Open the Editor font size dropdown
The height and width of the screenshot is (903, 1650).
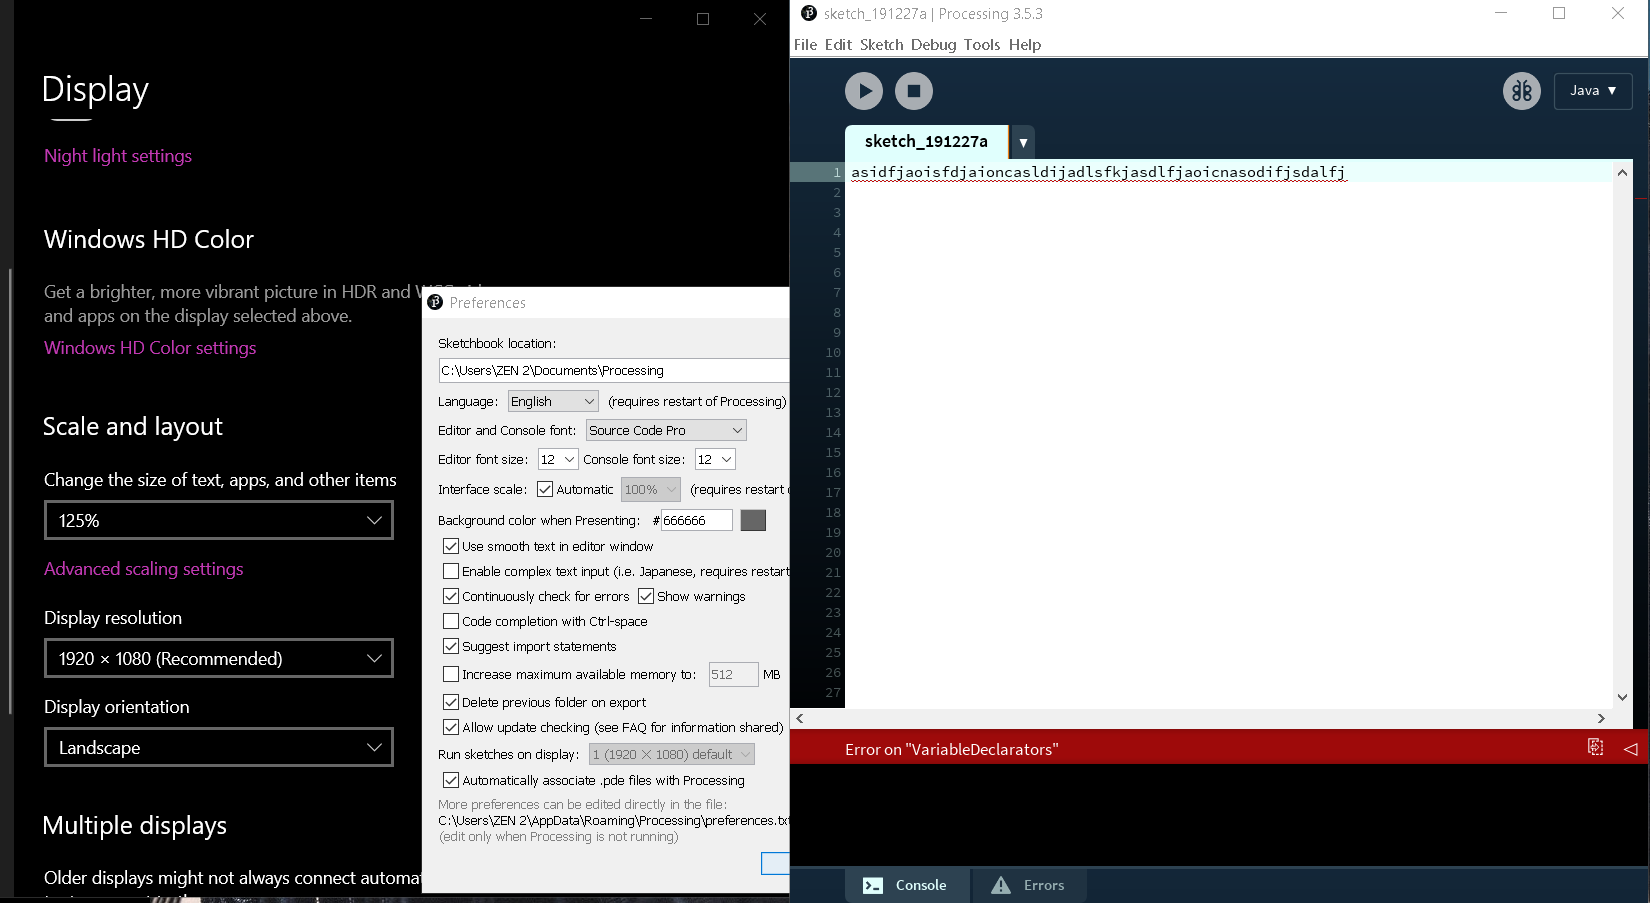557,459
